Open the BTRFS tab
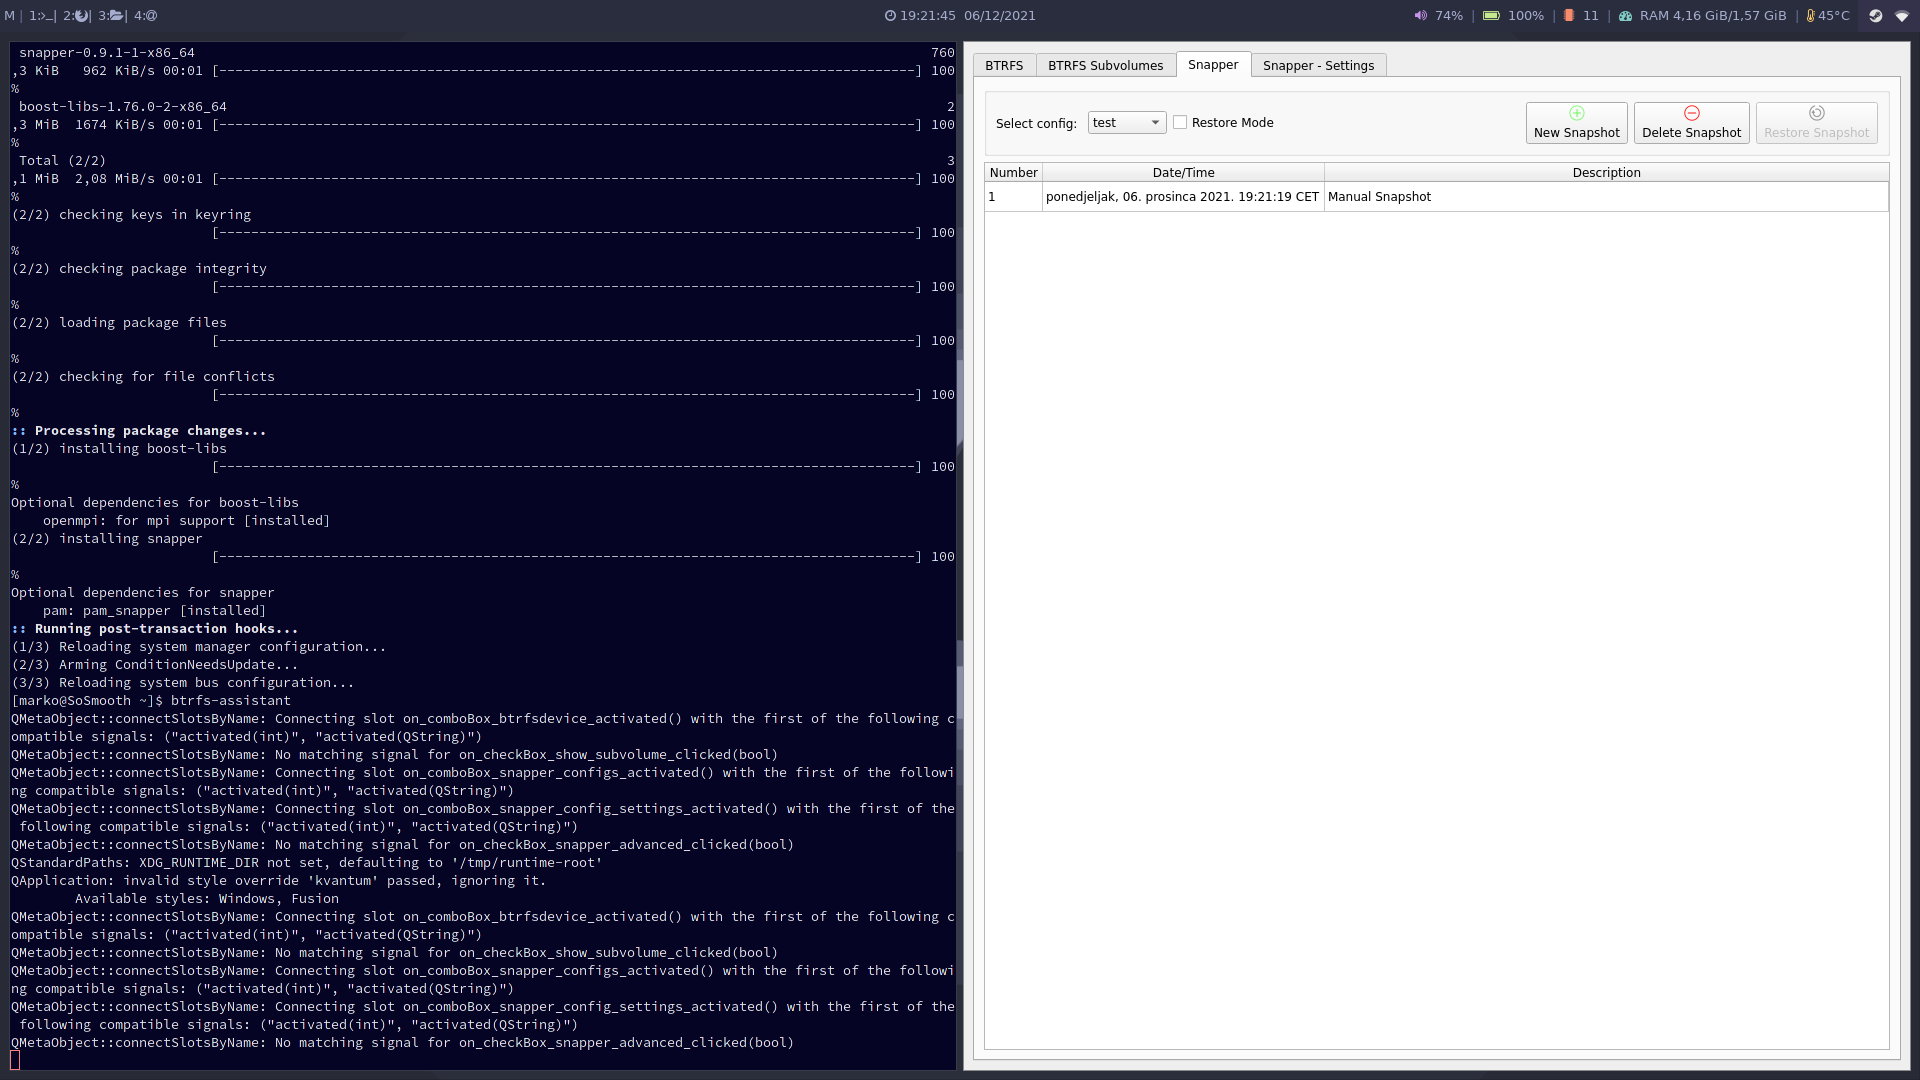This screenshot has height=1080, width=1920. [1004, 66]
